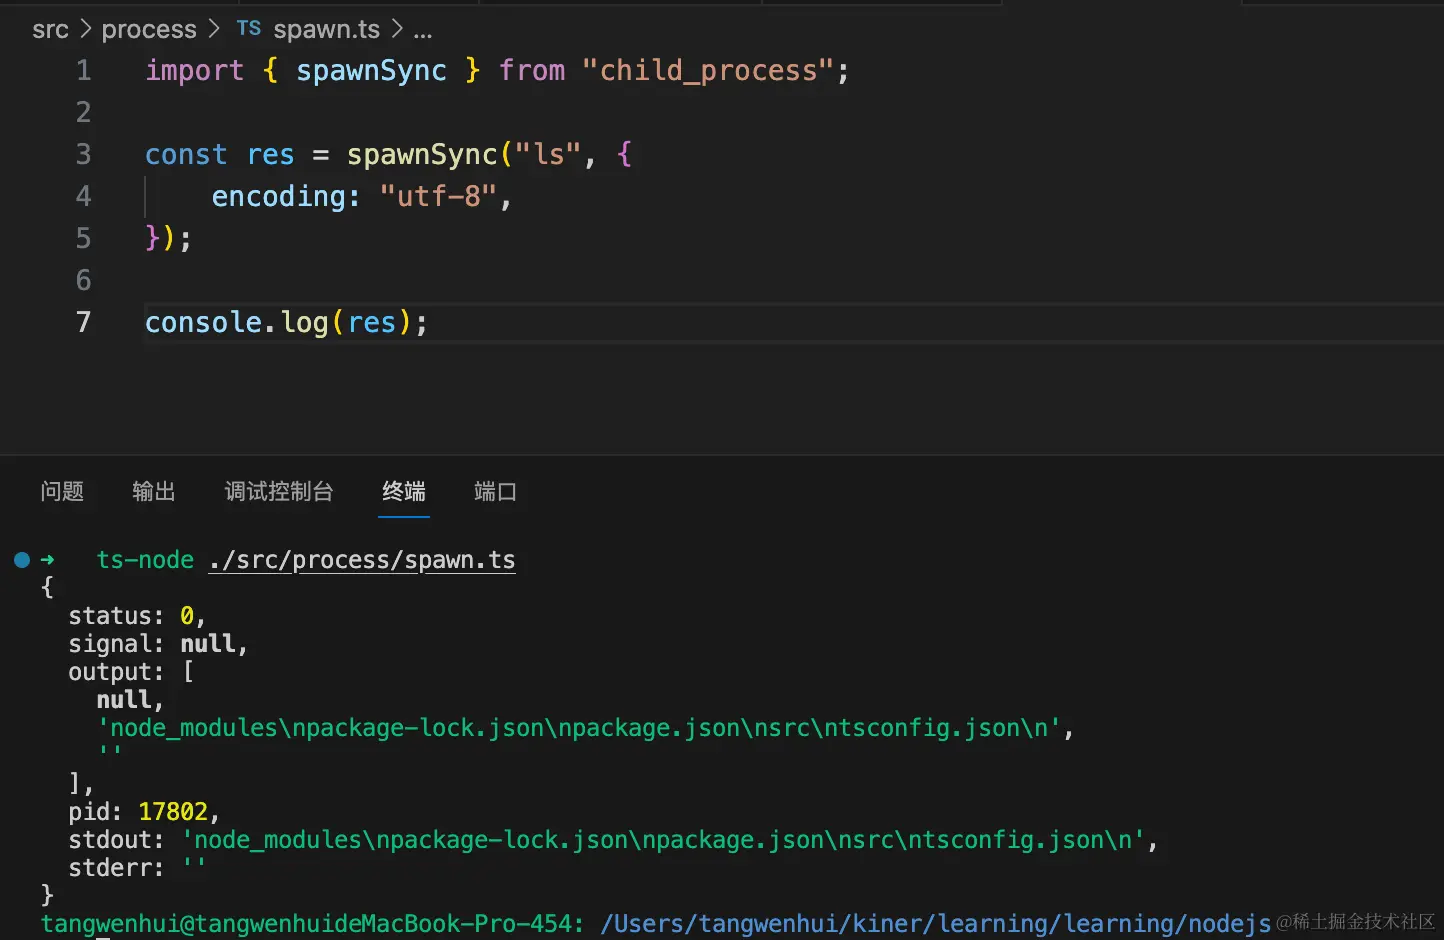Click line number 3 in the gutter
Screen dimensions: 1444x940
coord(84,155)
